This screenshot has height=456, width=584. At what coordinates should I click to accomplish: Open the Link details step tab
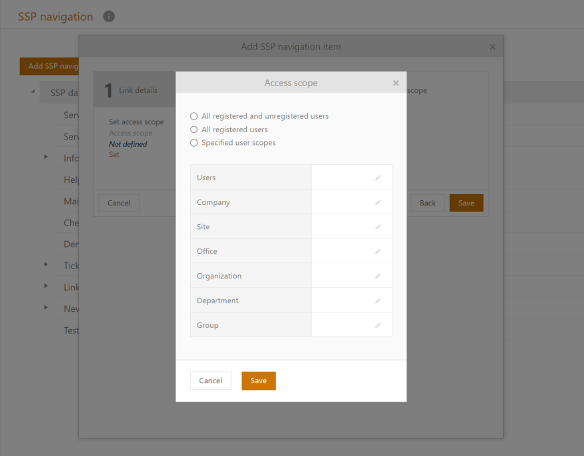click(x=135, y=90)
